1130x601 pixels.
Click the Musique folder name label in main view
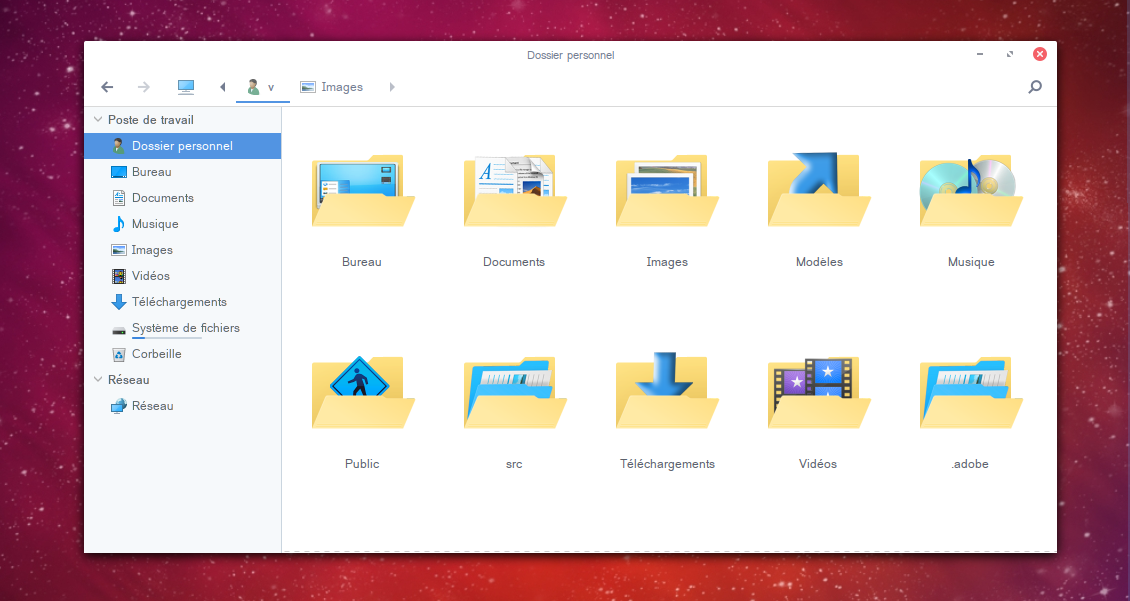tap(971, 262)
